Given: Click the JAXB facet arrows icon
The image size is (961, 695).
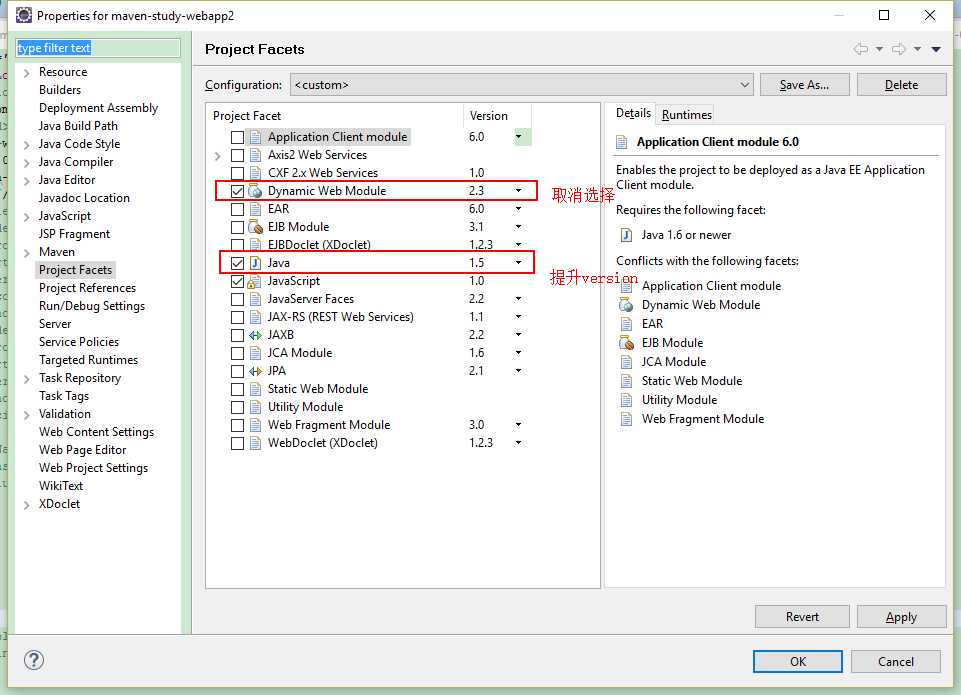Looking at the screenshot, I should click(x=255, y=335).
